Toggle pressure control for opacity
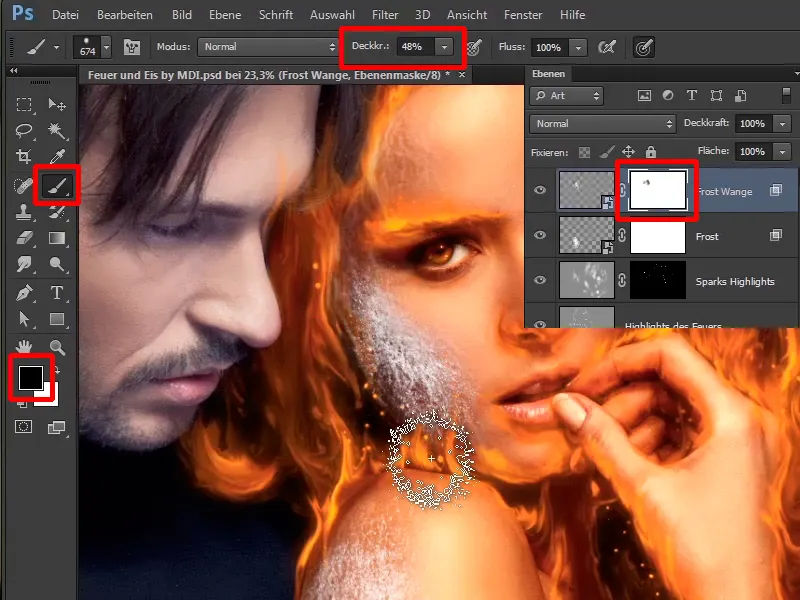Image resolution: width=800 pixels, height=600 pixels. tap(474, 47)
